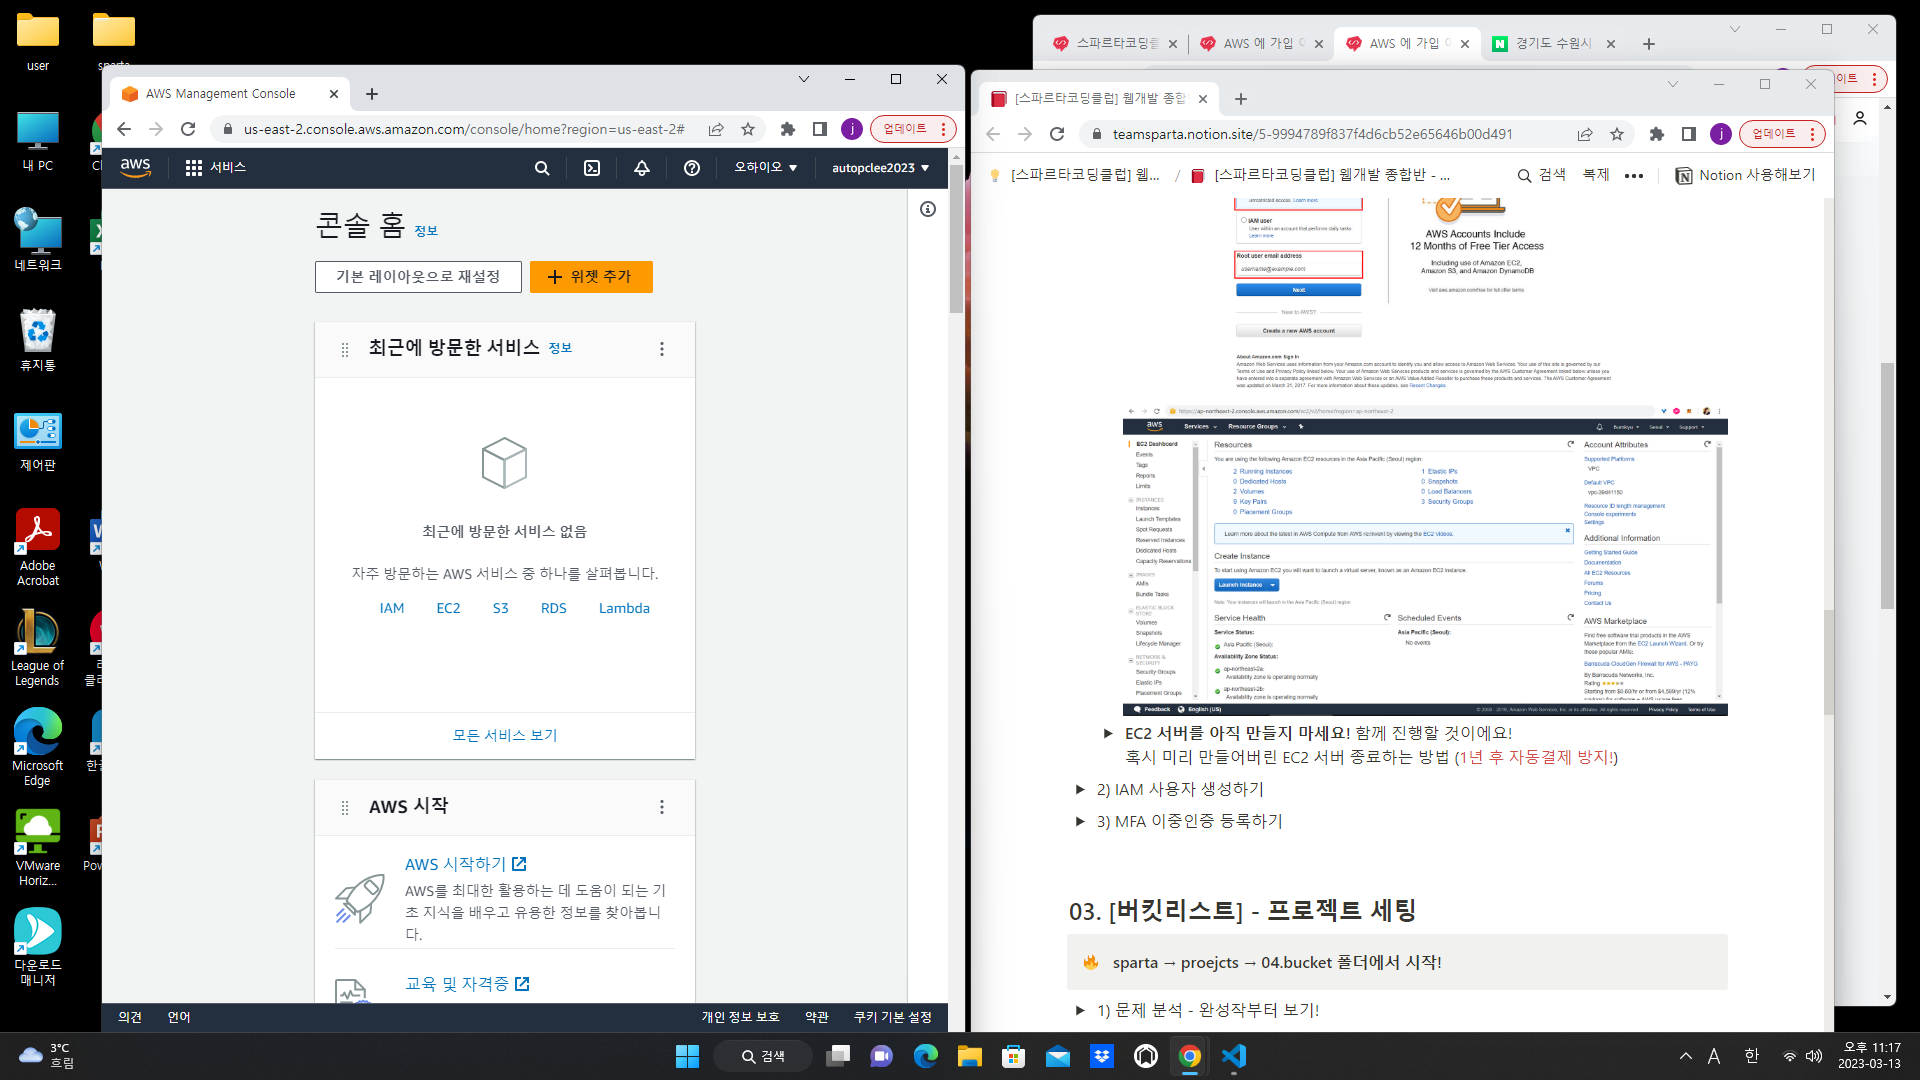Collapse the EC2 서버를 아직 만들지 마세요 toggle
The height and width of the screenshot is (1080, 1920).
(1108, 734)
